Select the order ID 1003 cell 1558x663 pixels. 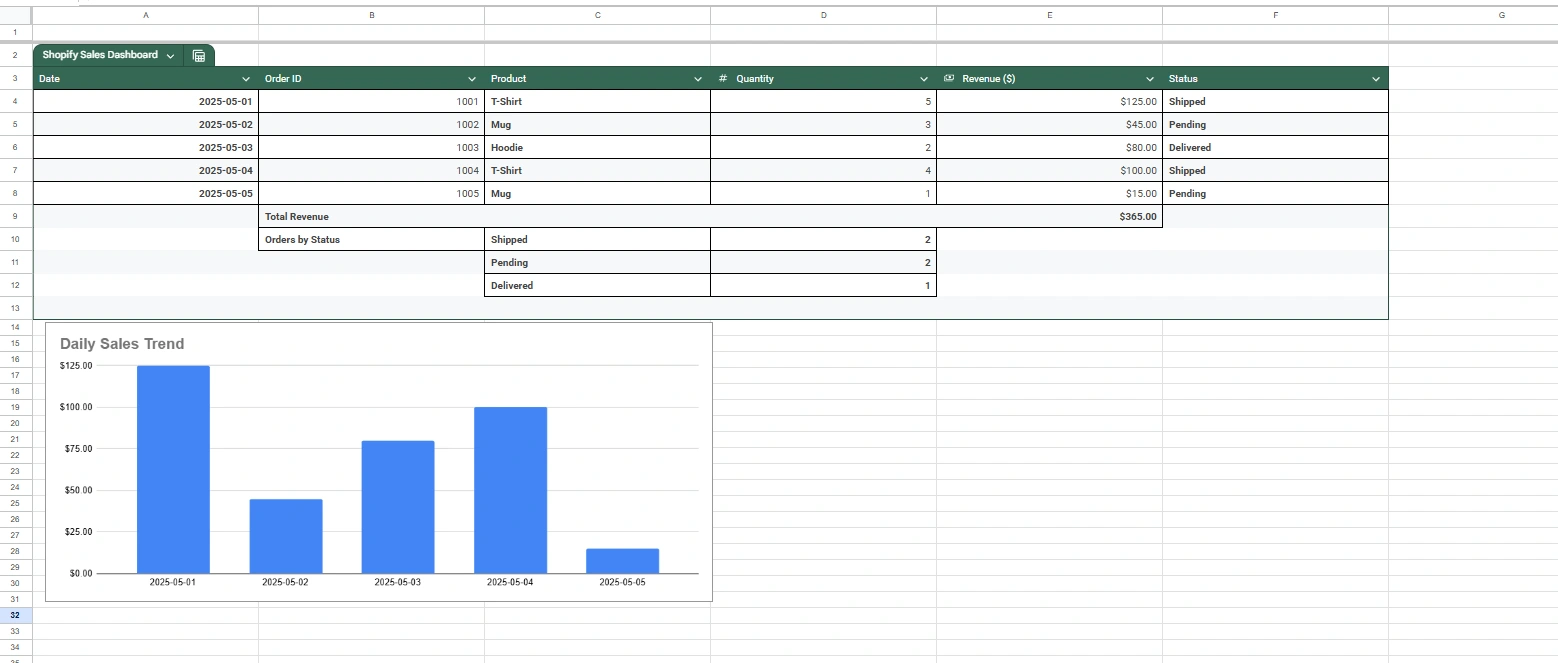coord(372,148)
